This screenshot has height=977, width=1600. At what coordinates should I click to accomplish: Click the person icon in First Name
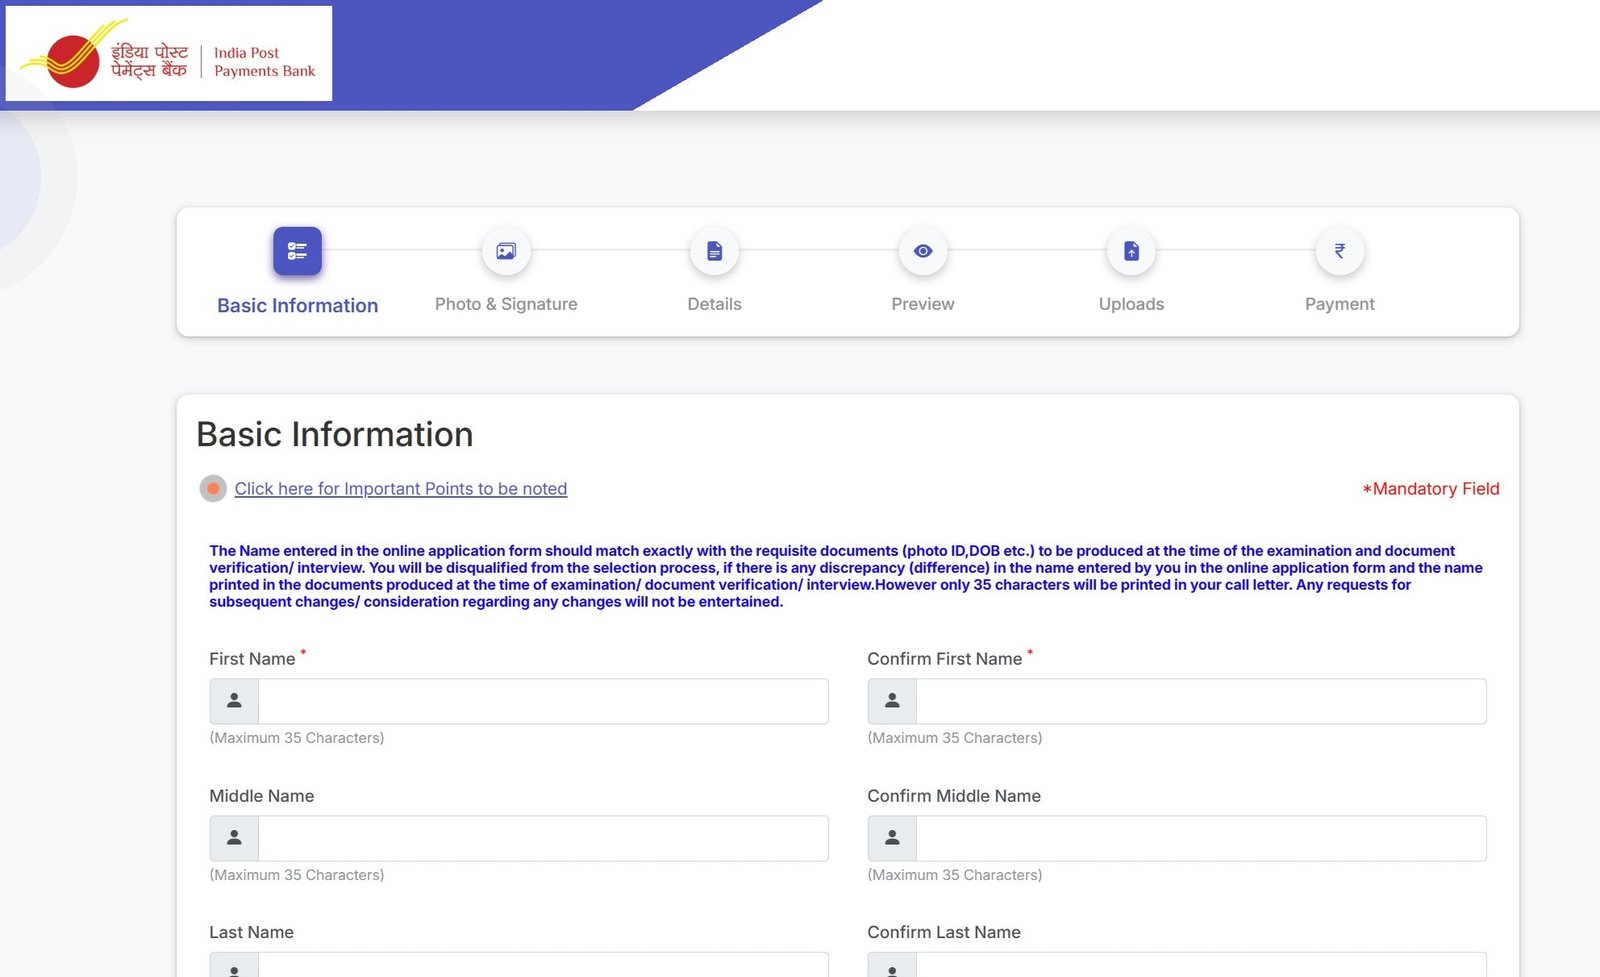pyautogui.click(x=234, y=701)
